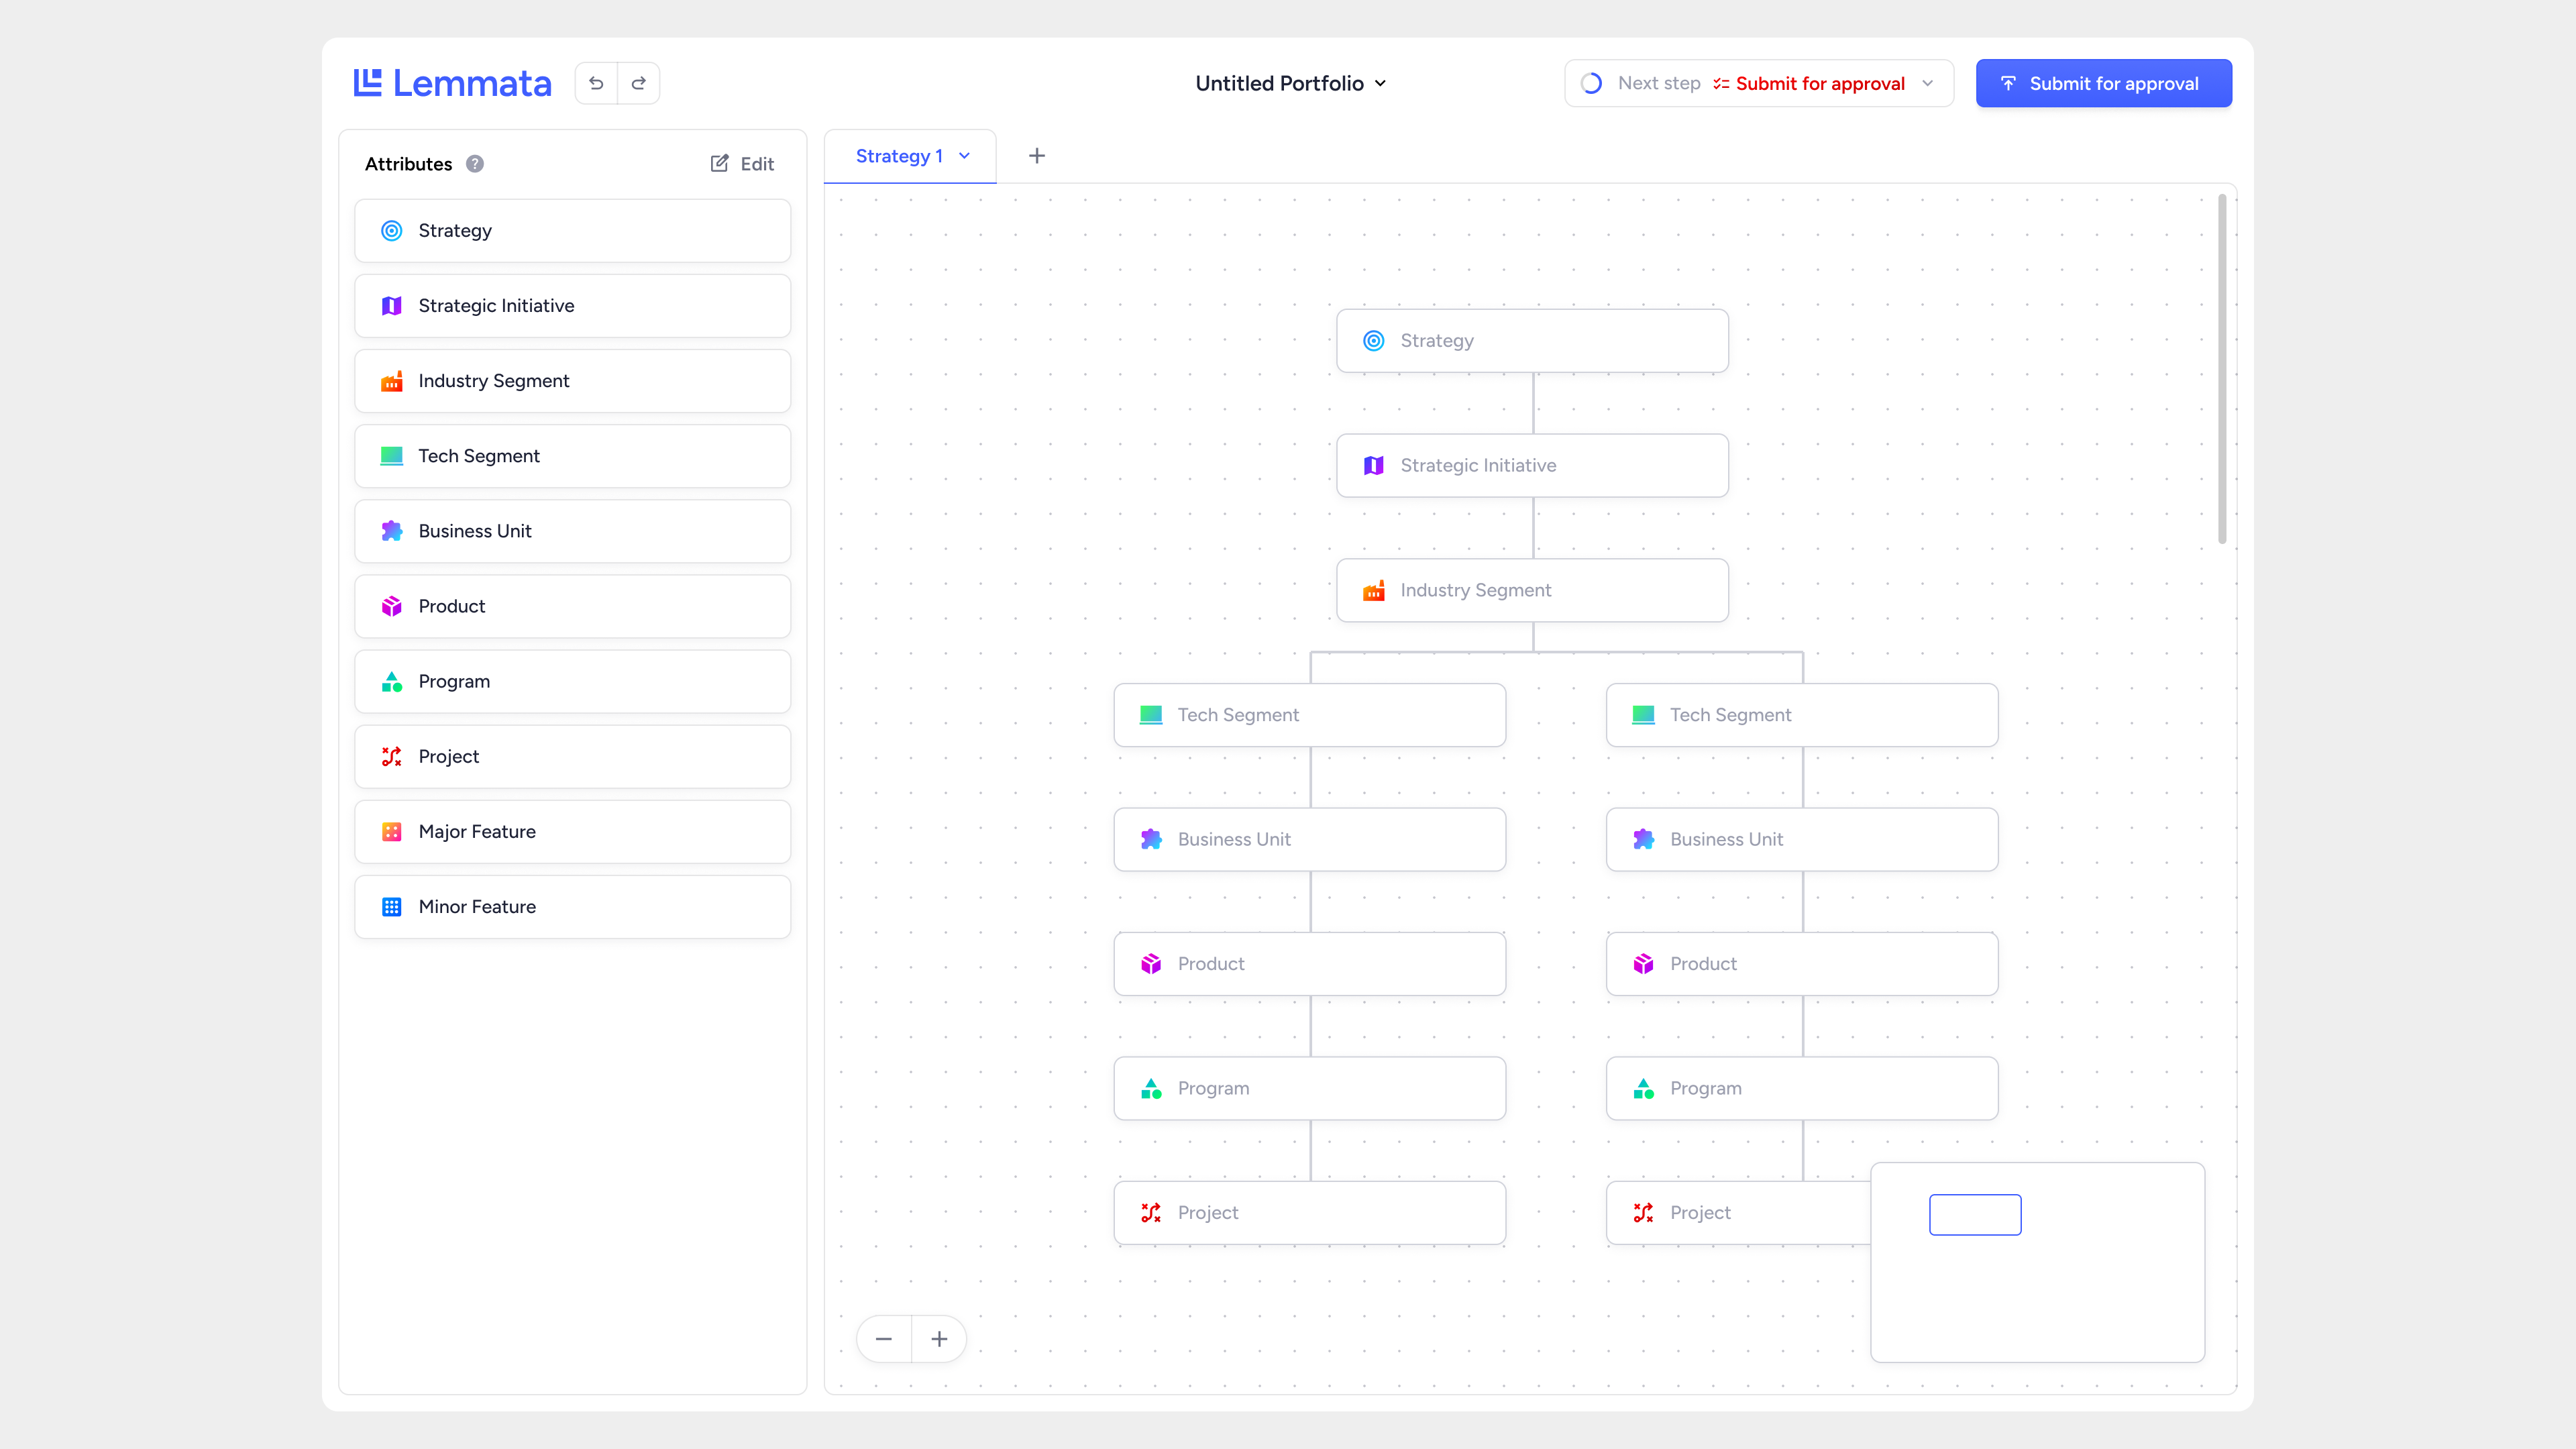Expand the Next step dropdown chevron
This screenshot has width=2576, height=1449.
tap(1927, 83)
